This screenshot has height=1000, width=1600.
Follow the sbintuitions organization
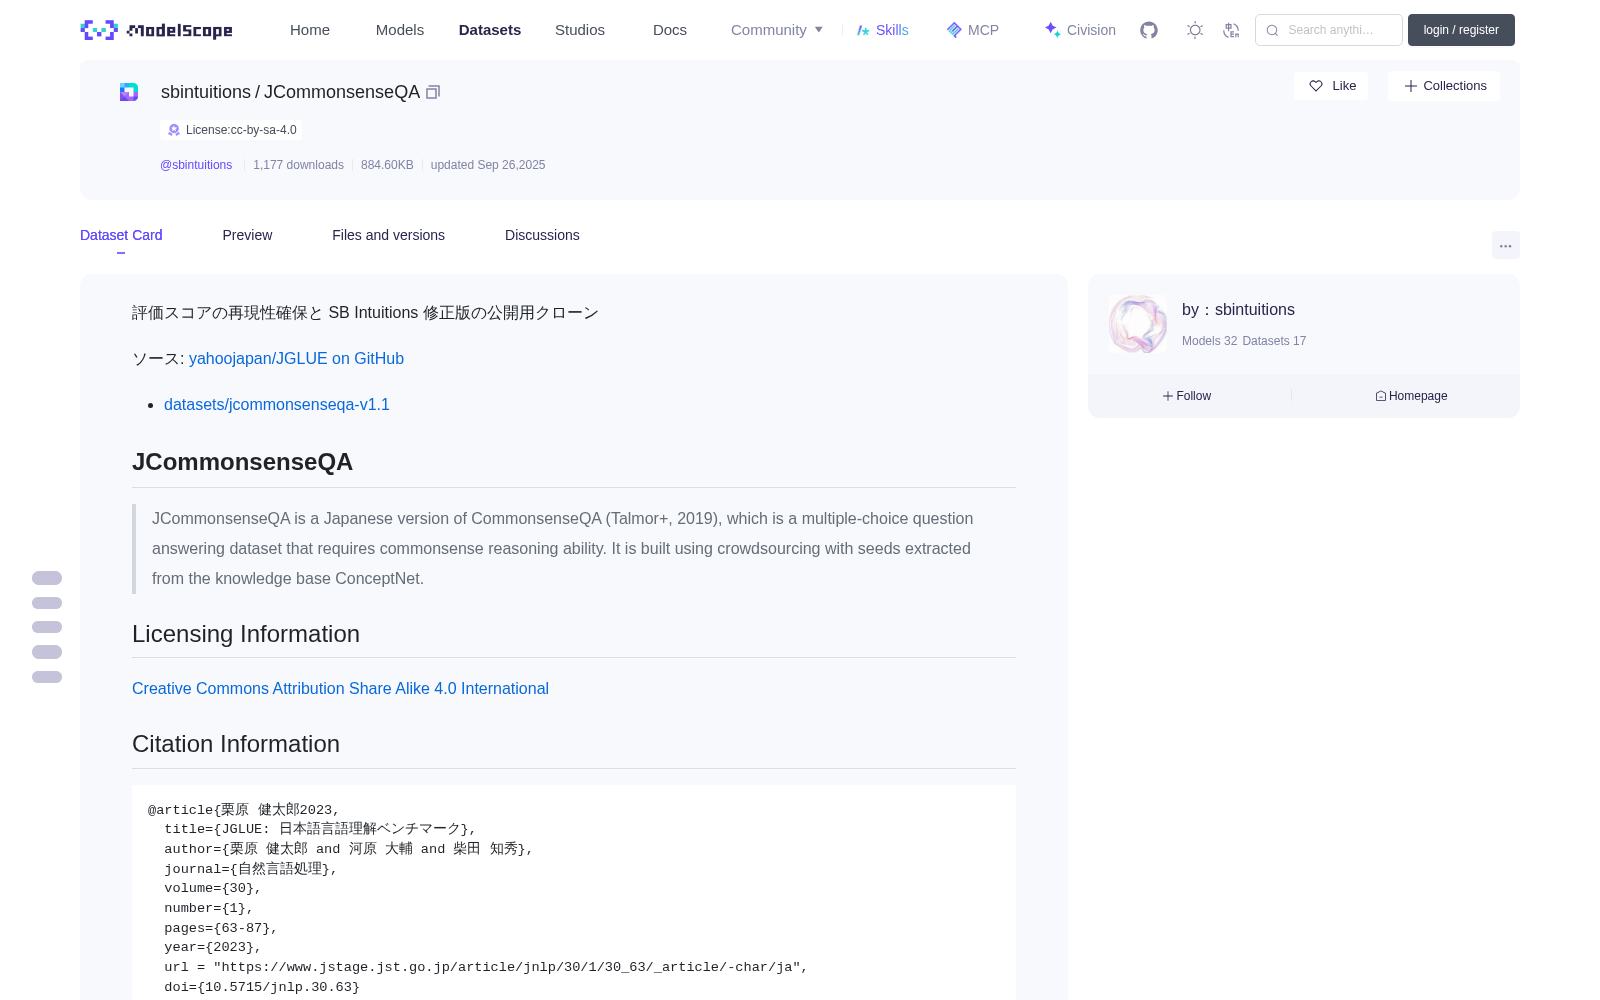(x=1187, y=396)
